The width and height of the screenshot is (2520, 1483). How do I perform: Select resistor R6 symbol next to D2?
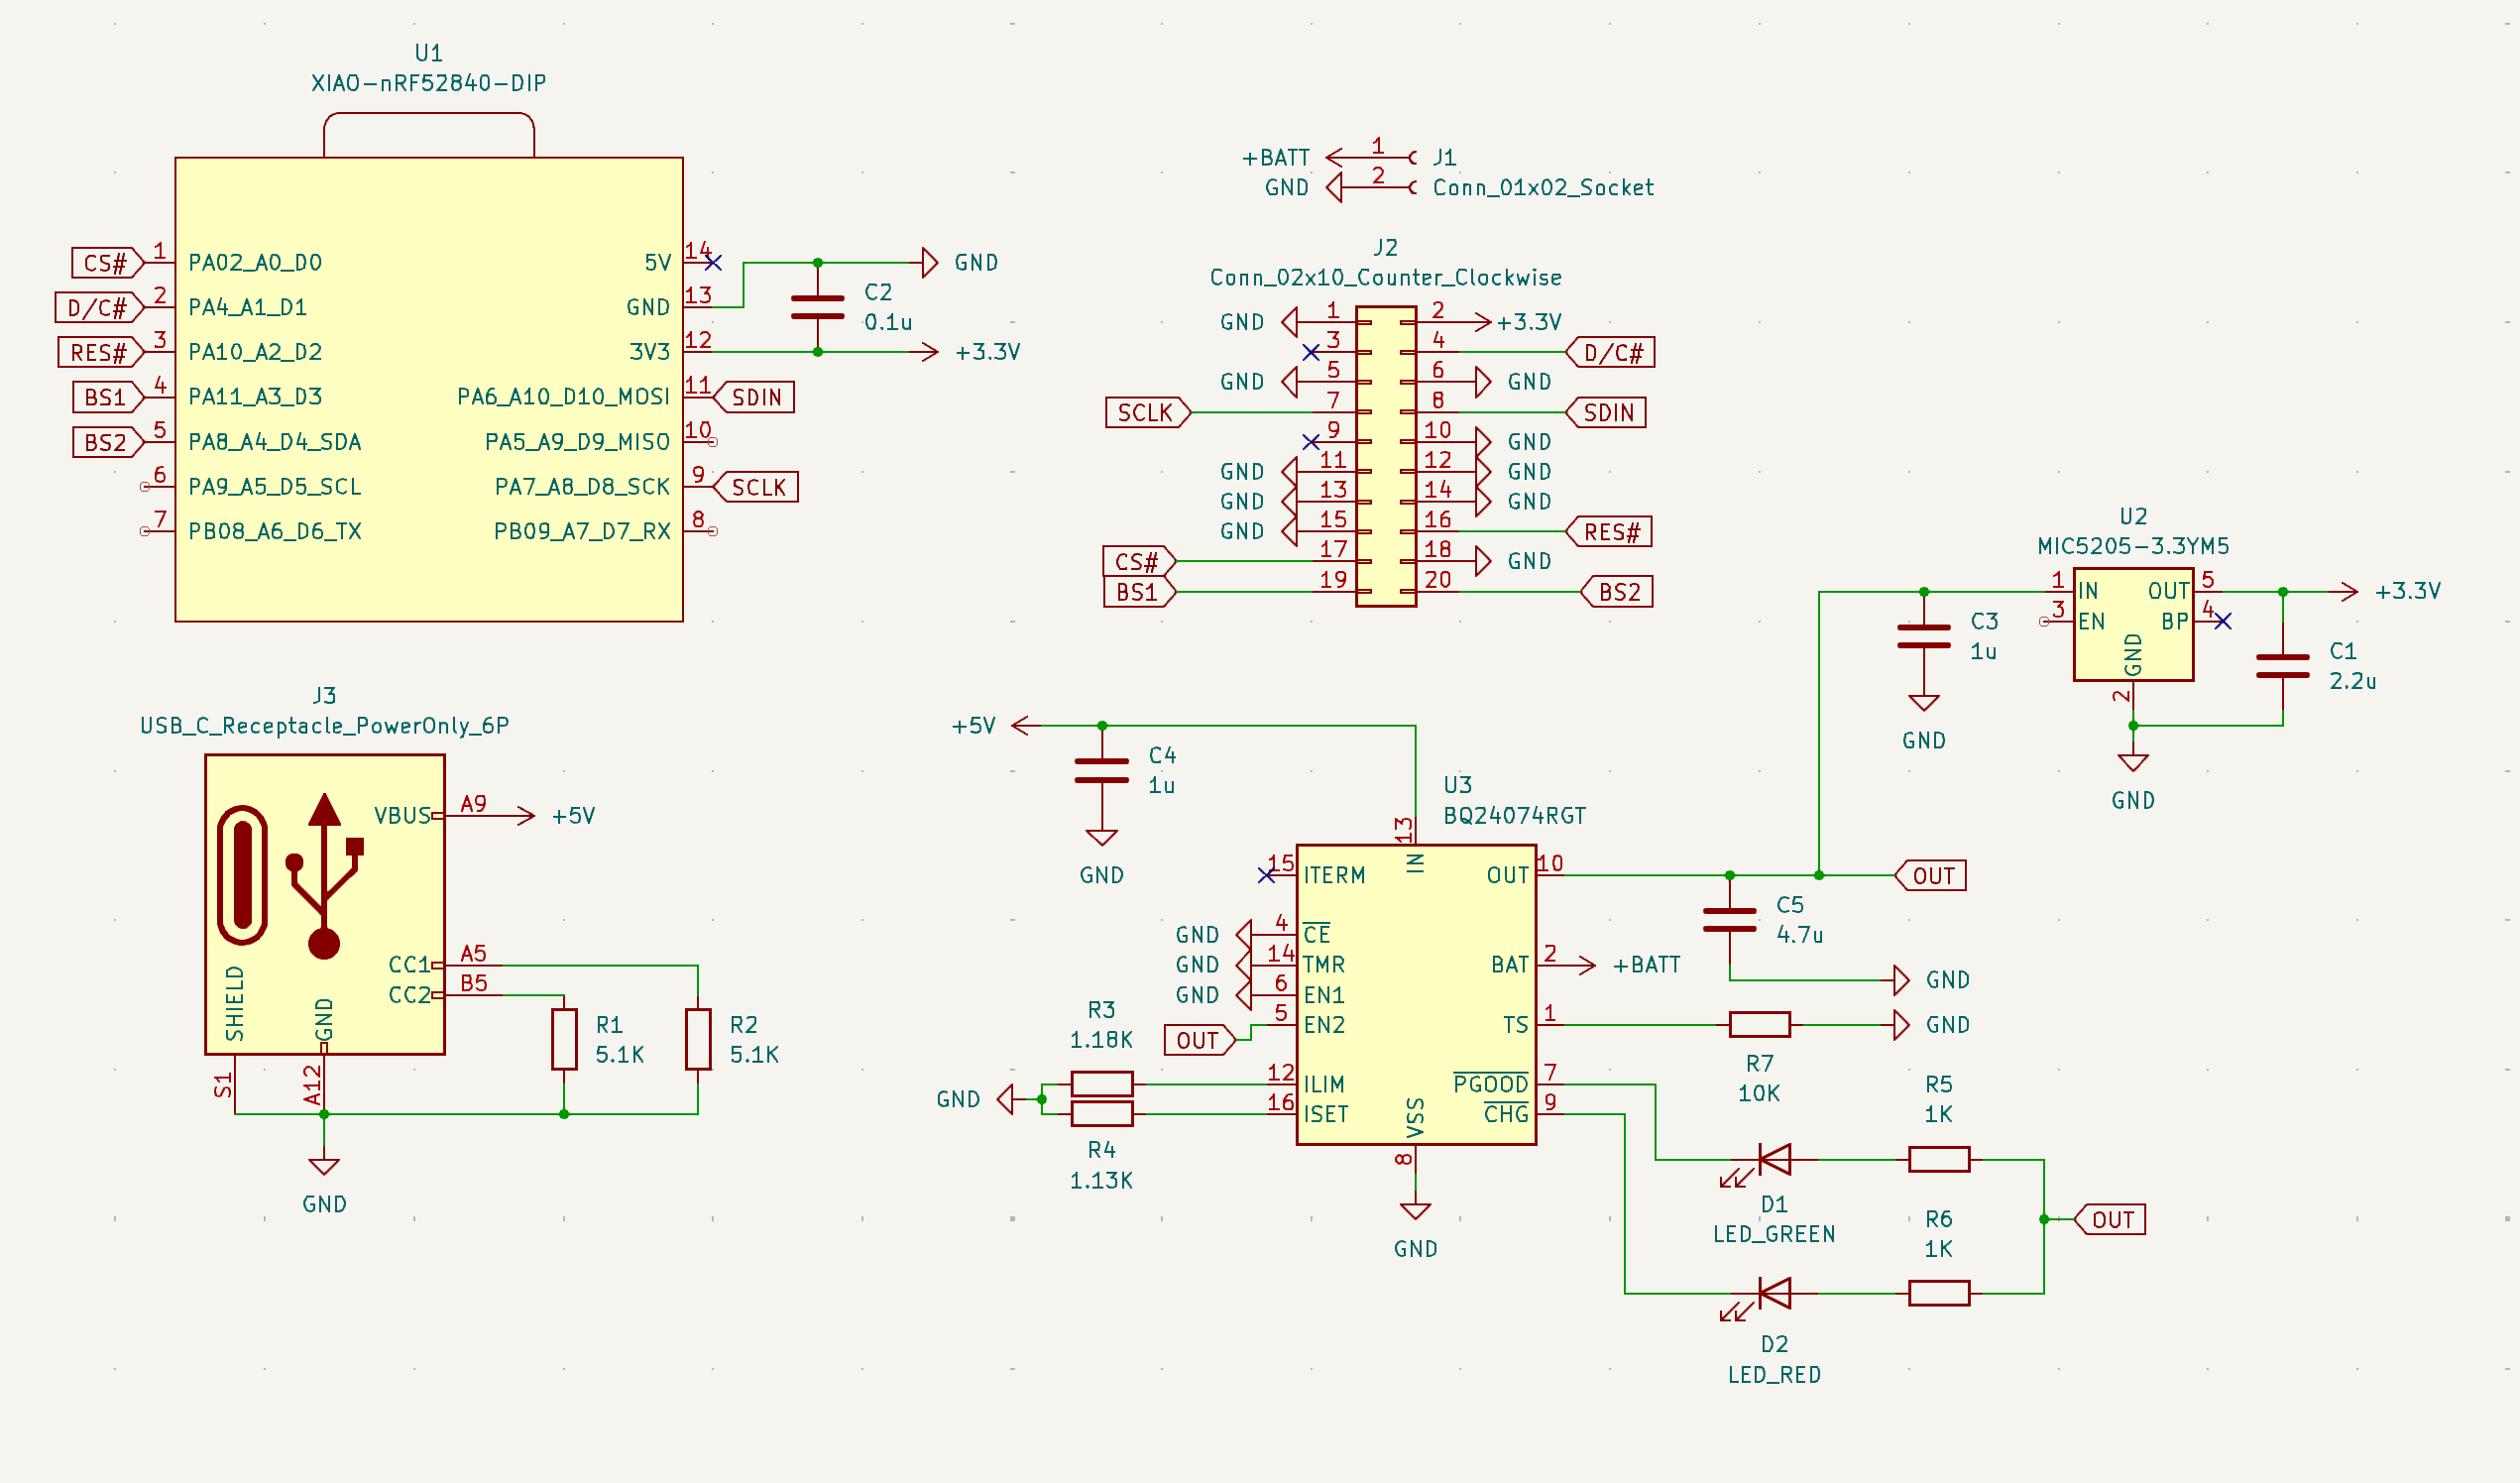(x=1939, y=1293)
